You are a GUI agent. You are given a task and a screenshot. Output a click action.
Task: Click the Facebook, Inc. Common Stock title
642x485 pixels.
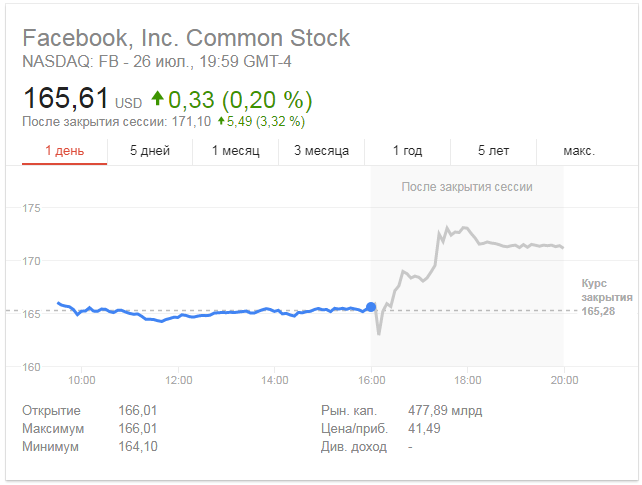click(186, 39)
